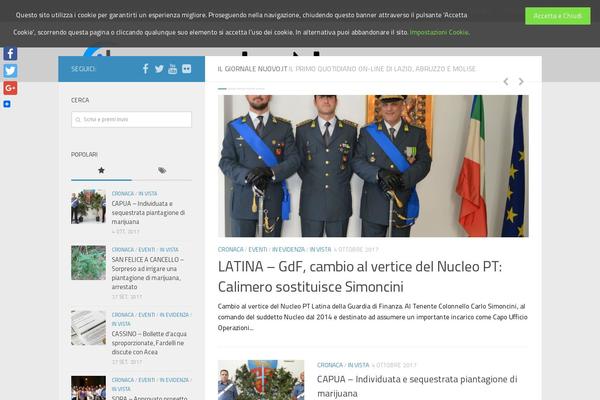This screenshot has height=400, width=600.
Task: Share on Facebook from floating sidebar
Action: click(x=10, y=53)
